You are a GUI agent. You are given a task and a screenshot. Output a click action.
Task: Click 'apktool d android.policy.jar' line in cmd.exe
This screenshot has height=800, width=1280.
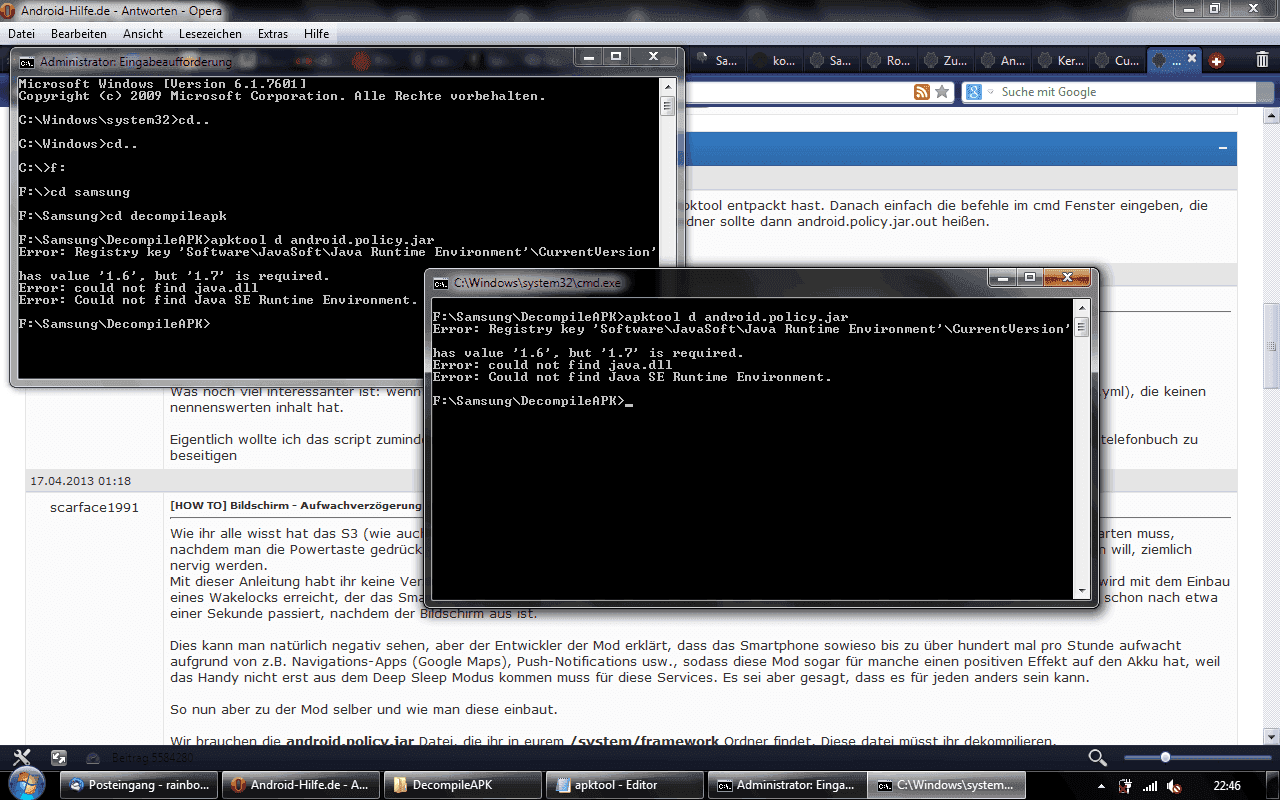tap(640, 317)
